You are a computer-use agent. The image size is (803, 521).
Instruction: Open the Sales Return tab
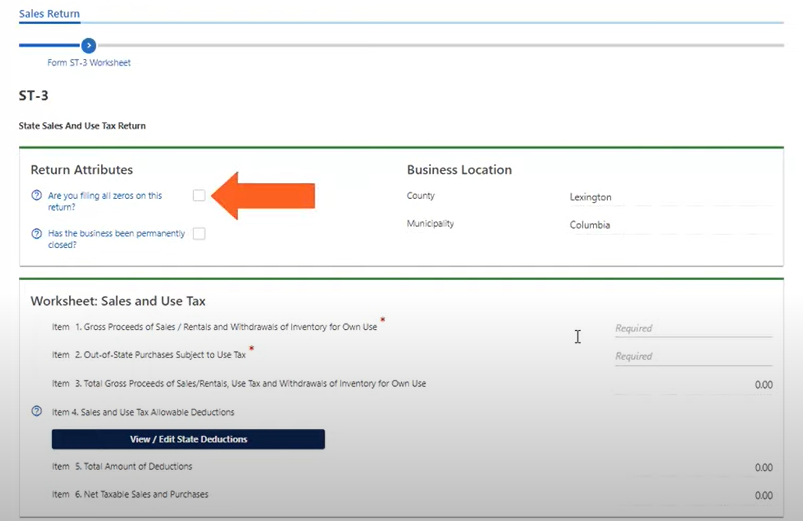pos(49,14)
